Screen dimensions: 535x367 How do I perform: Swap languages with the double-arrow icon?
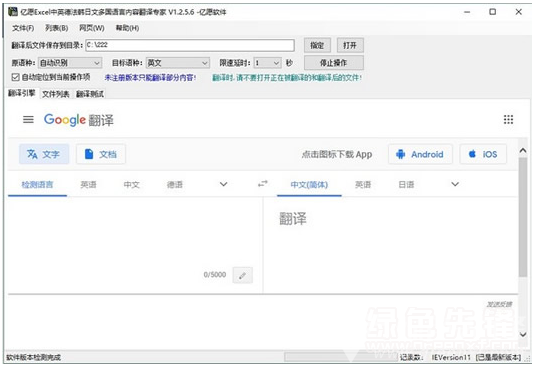pyautogui.click(x=262, y=184)
